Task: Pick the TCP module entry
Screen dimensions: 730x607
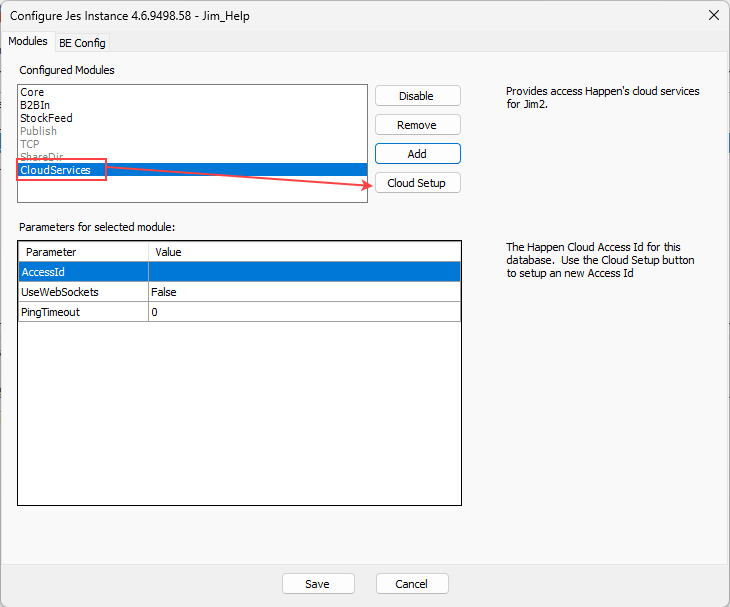Action: coord(30,144)
